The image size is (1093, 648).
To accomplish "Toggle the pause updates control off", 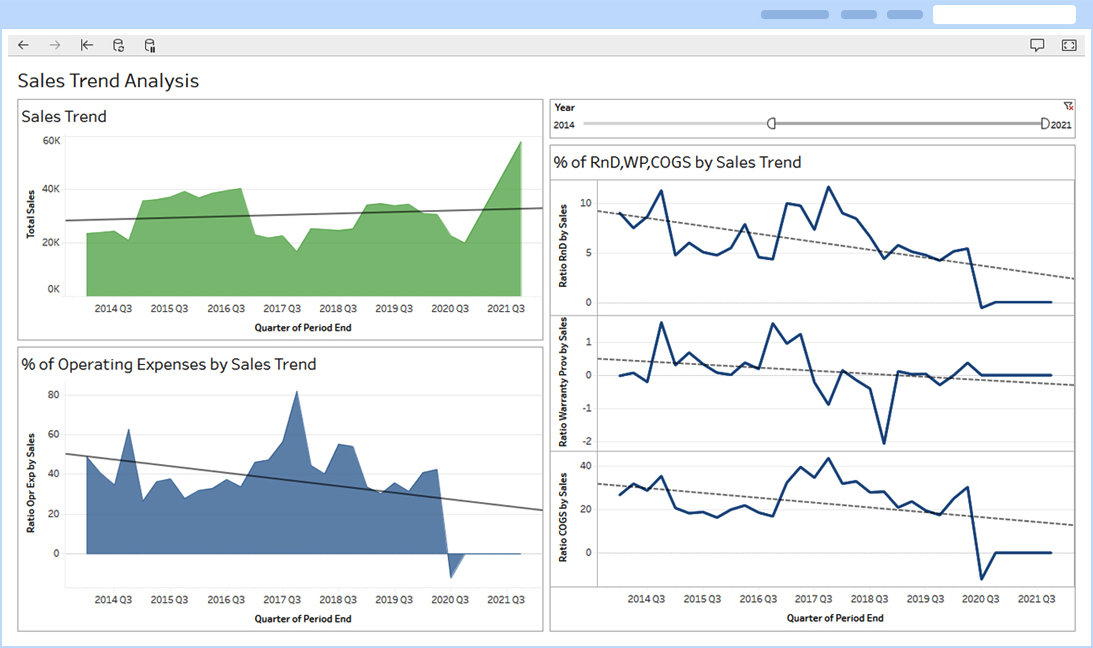I will tap(150, 45).
